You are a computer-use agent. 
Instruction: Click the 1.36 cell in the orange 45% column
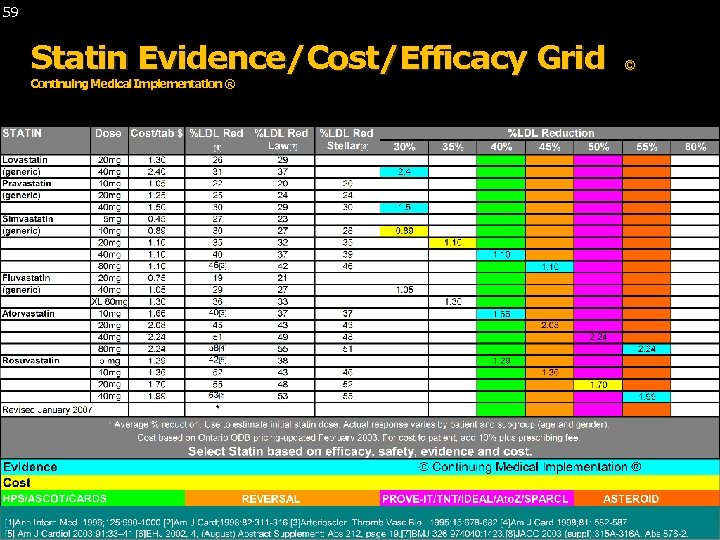[x=550, y=372]
